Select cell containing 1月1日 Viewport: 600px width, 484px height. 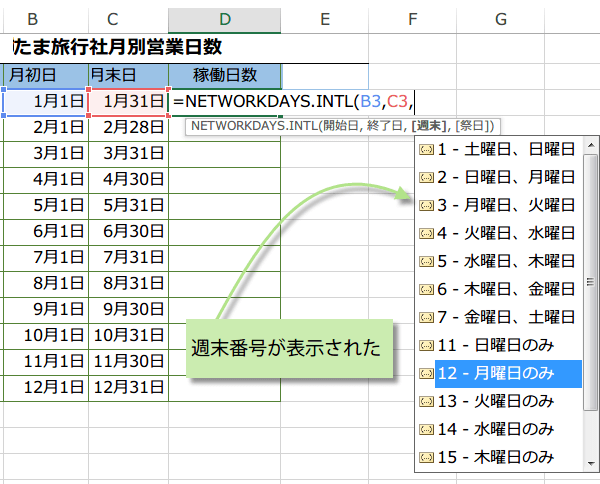pos(46,102)
